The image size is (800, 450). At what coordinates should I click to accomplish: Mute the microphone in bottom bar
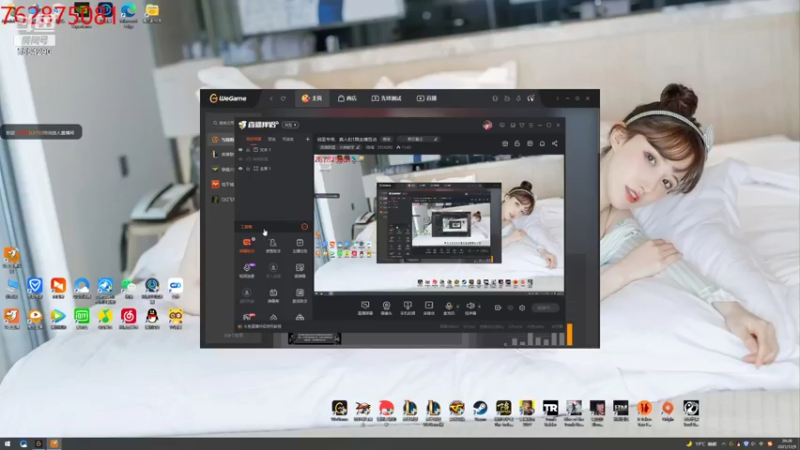[449, 307]
